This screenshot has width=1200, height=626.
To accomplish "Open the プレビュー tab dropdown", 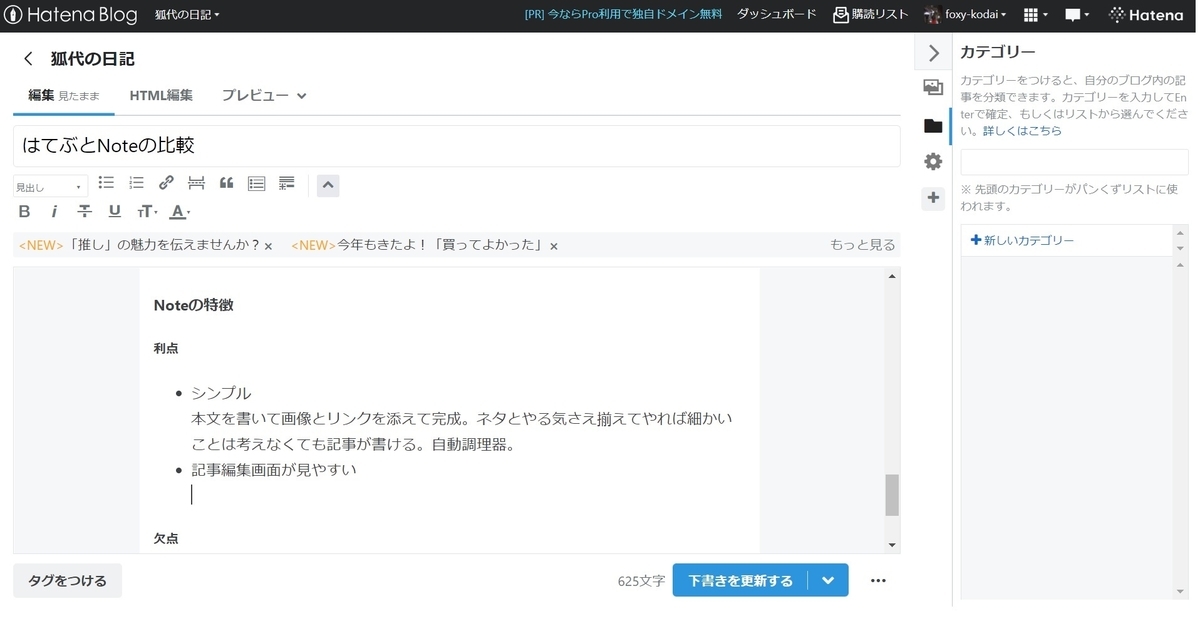I will tap(264, 96).
